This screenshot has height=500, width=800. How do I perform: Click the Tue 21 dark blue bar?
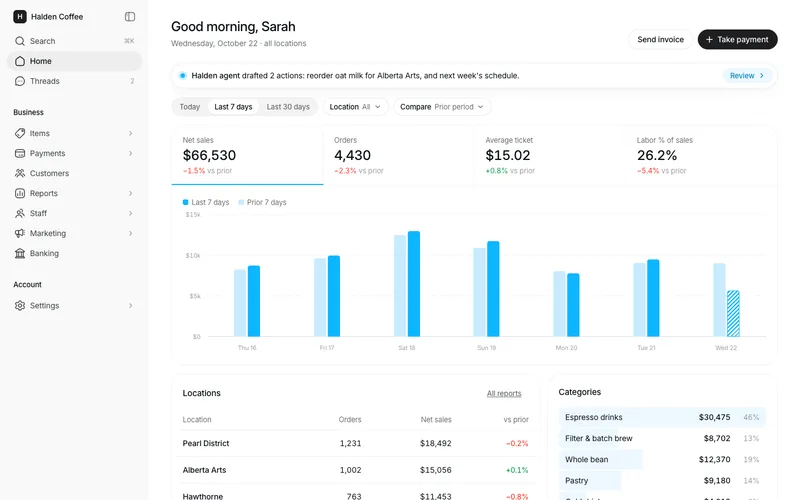(x=653, y=298)
